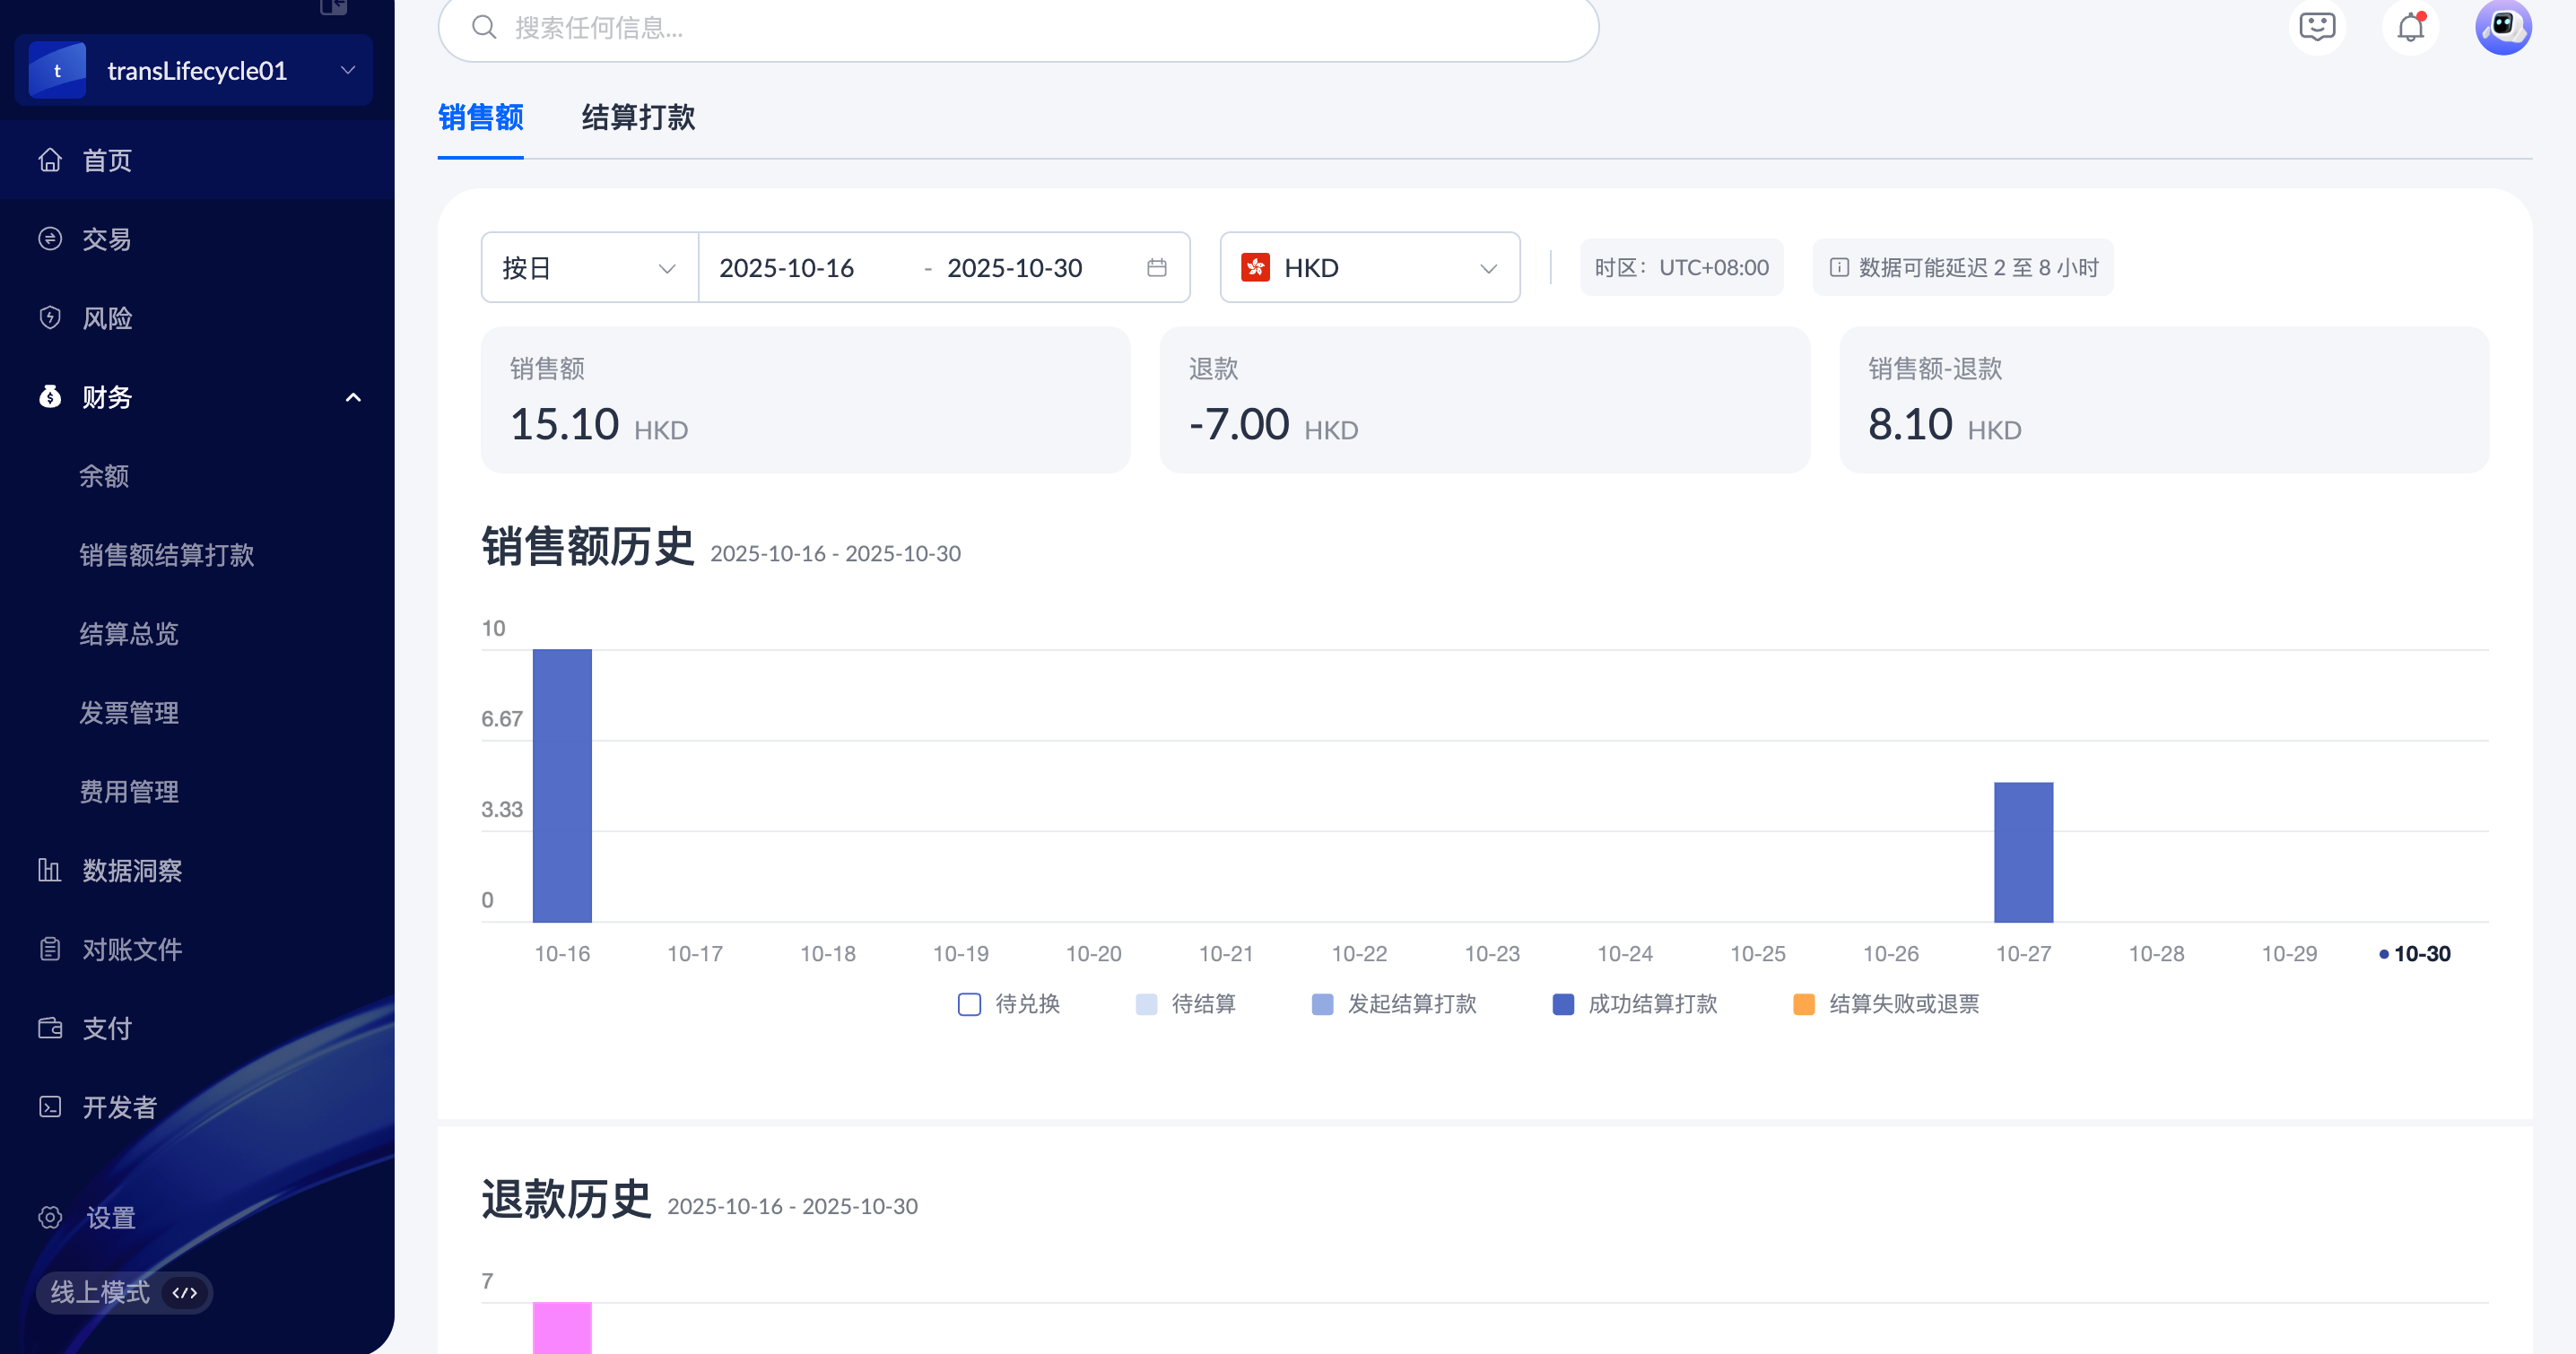The height and width of the screenshot is (1354, 2576).
Task: Toggle the 待兑换 legend checkbox
Action: (x=969, y=1004)
